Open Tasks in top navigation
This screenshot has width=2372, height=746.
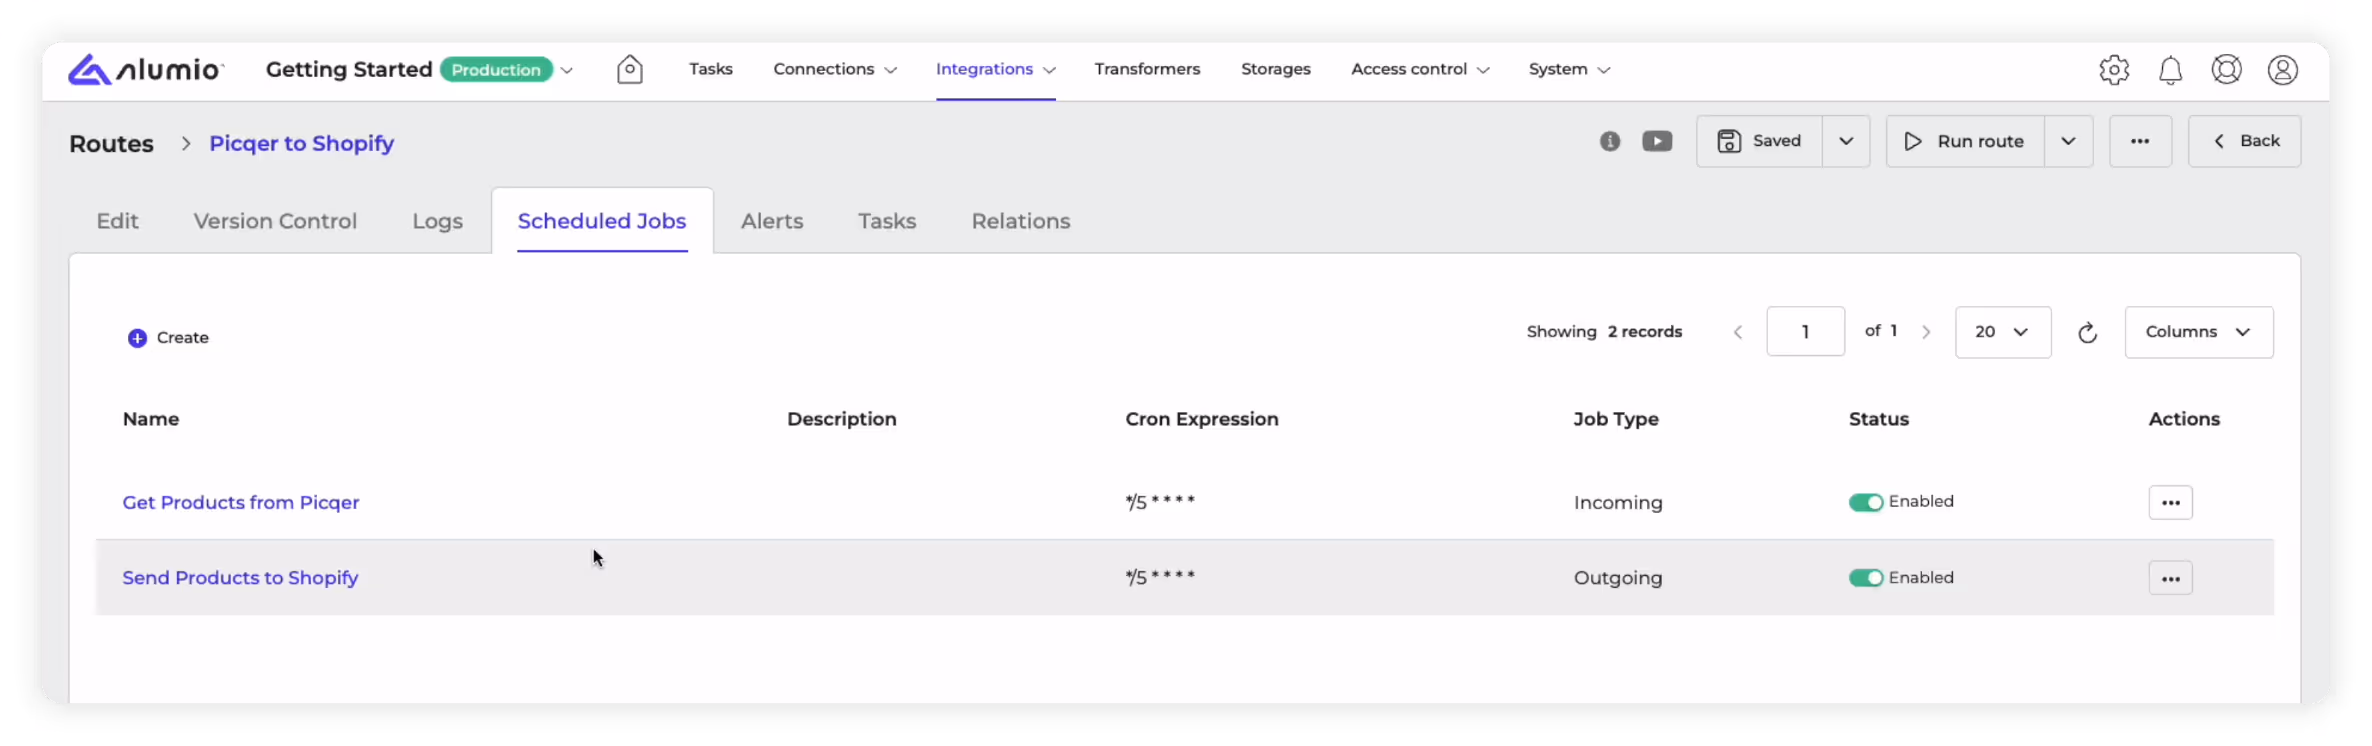tap(711, 69)
